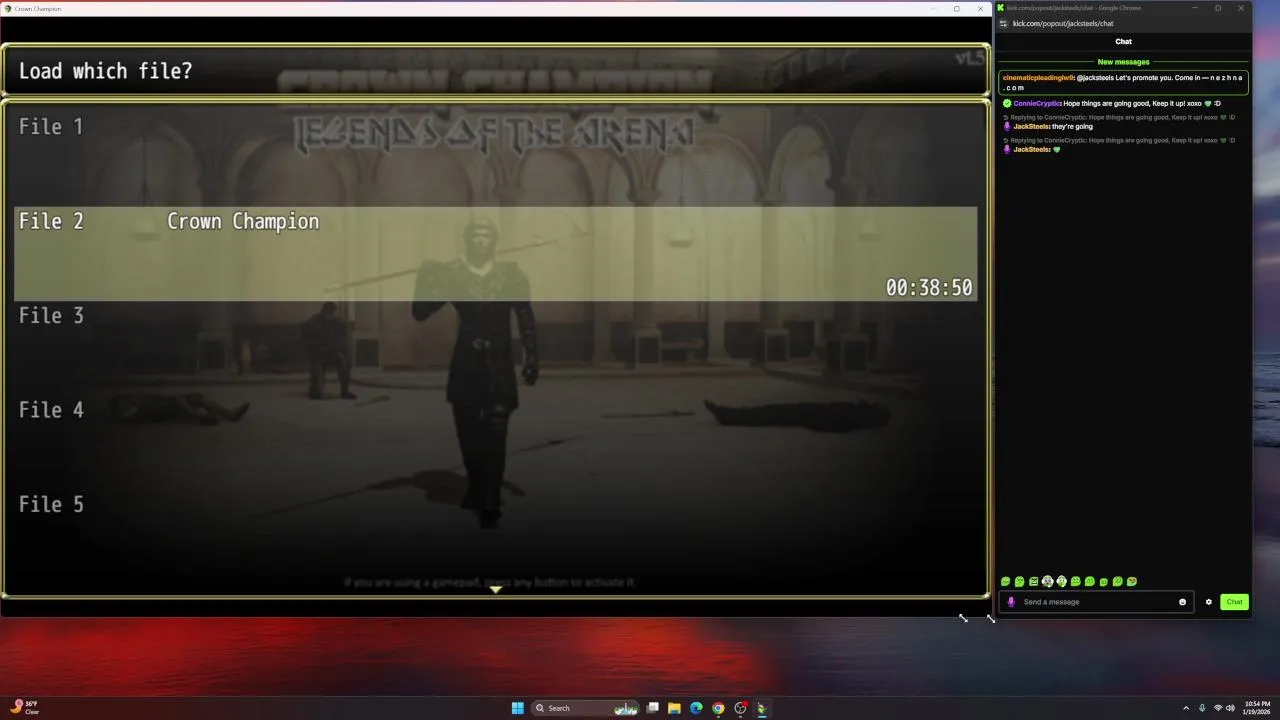Click the kick.com popout address bar
This screenshot has height=720, width=1280.
point(1063,24)
